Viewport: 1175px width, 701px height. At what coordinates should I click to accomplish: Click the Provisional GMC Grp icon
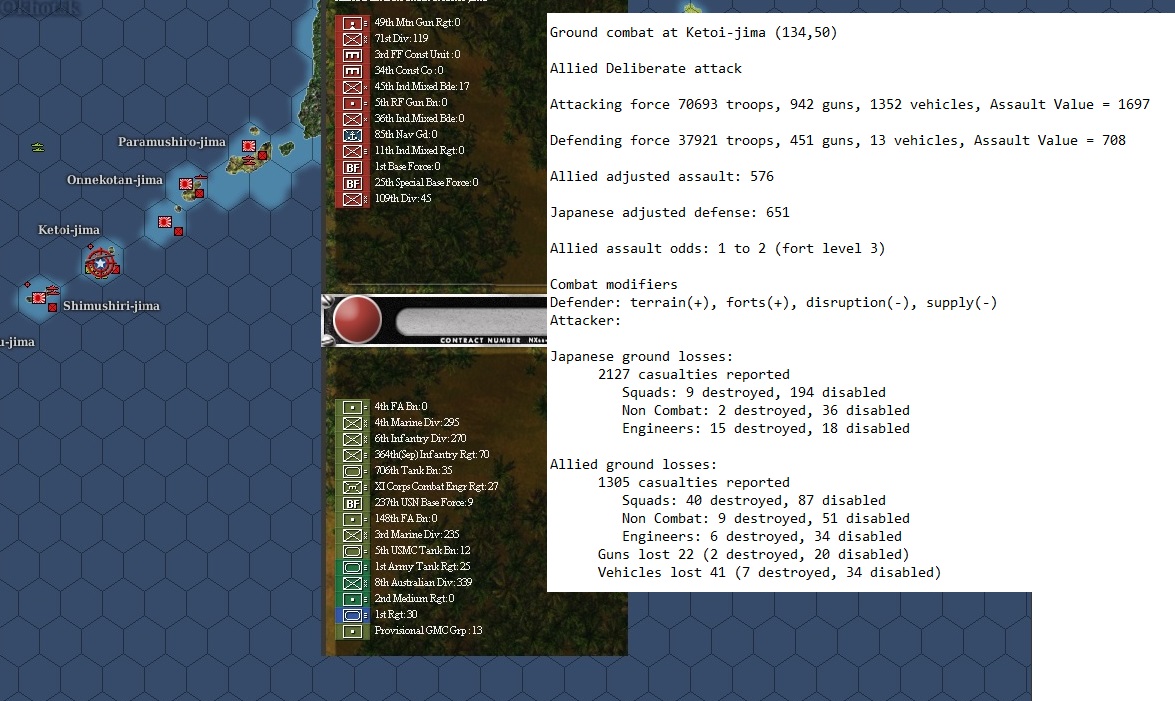(352, 631)
